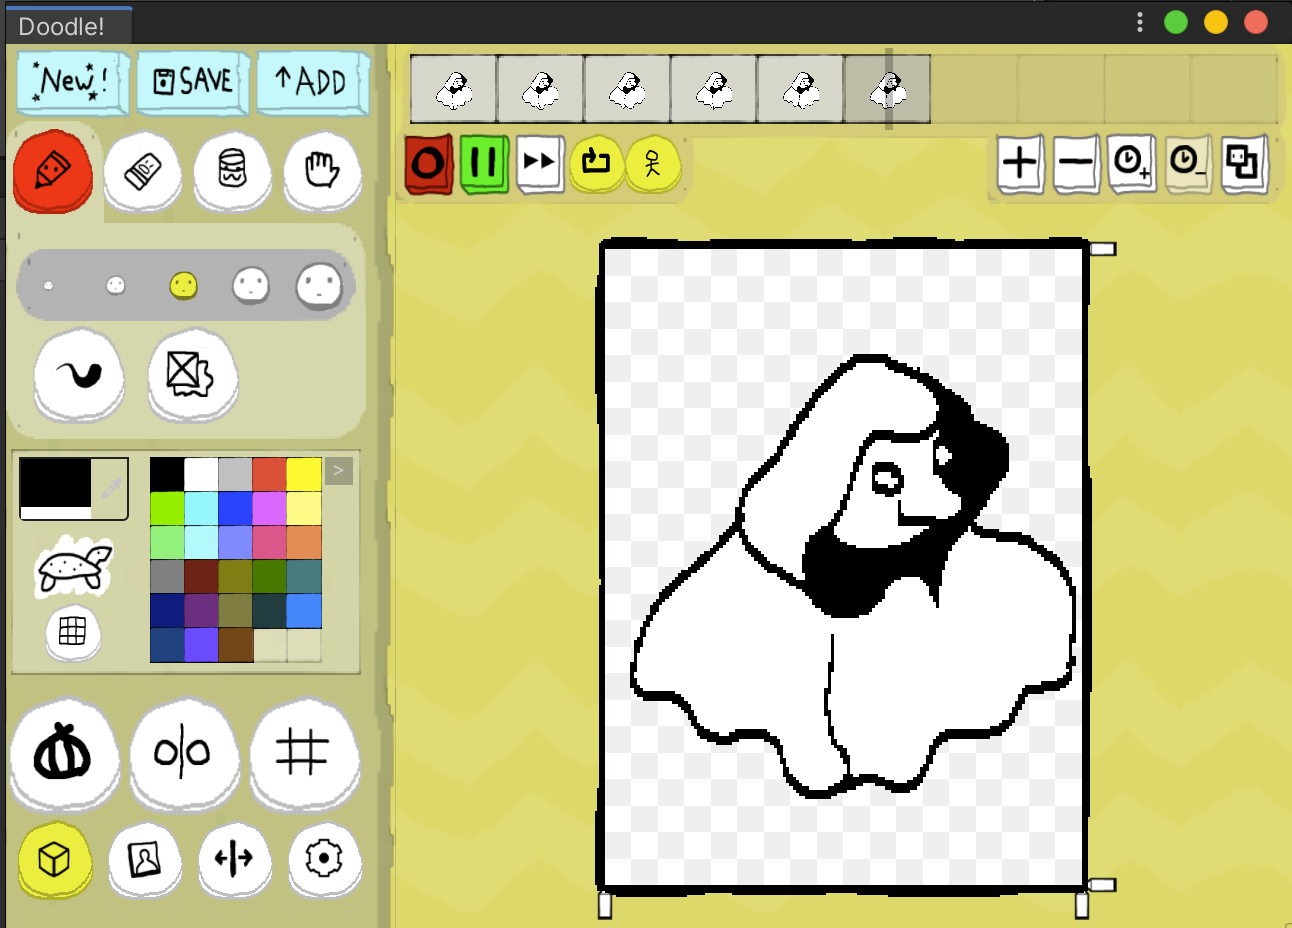1292x928 pixels.
Task: Click the yellow 3D cube button
Action: pyautogui.click(x=55, y=859)
